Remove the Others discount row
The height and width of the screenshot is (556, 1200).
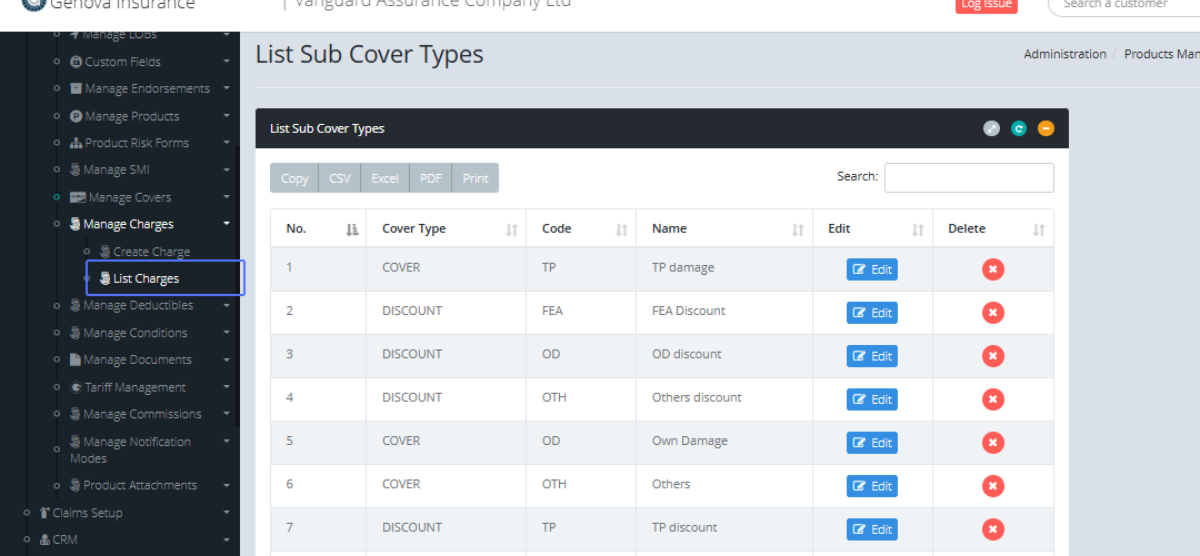(x=992, y=399)
